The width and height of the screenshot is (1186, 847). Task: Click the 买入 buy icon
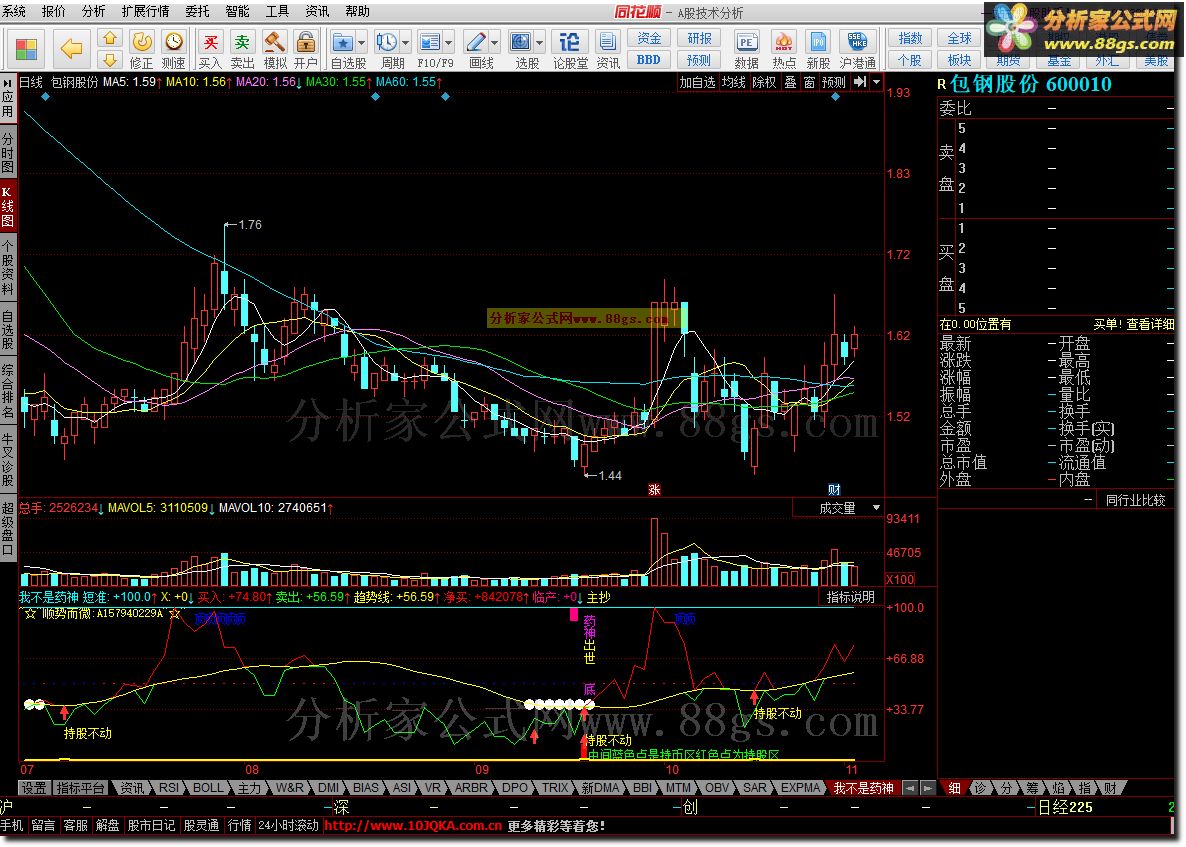[x=210, y=49]
